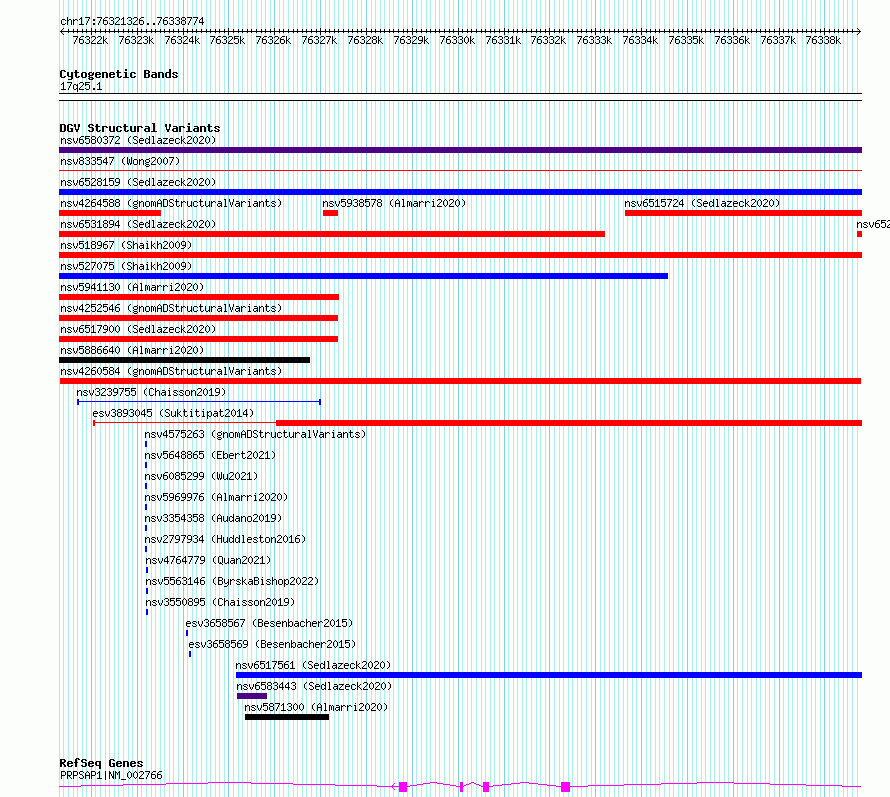Click the blue nsv6528159 variant bar

[x=460, y=192]
